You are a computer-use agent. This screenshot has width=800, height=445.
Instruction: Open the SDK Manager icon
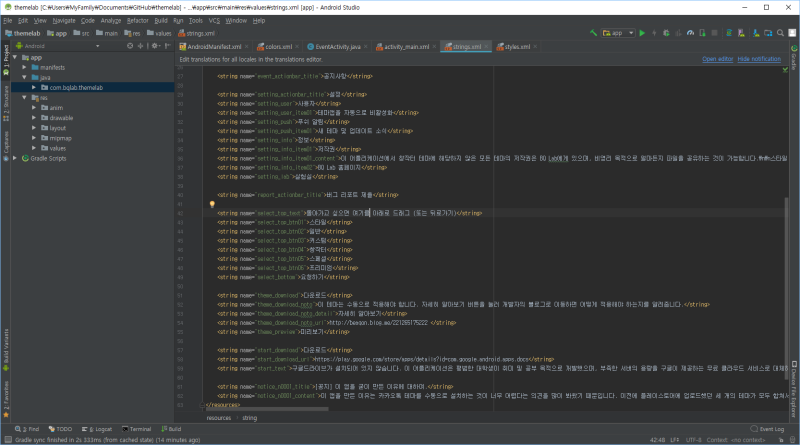click(756, 33)
